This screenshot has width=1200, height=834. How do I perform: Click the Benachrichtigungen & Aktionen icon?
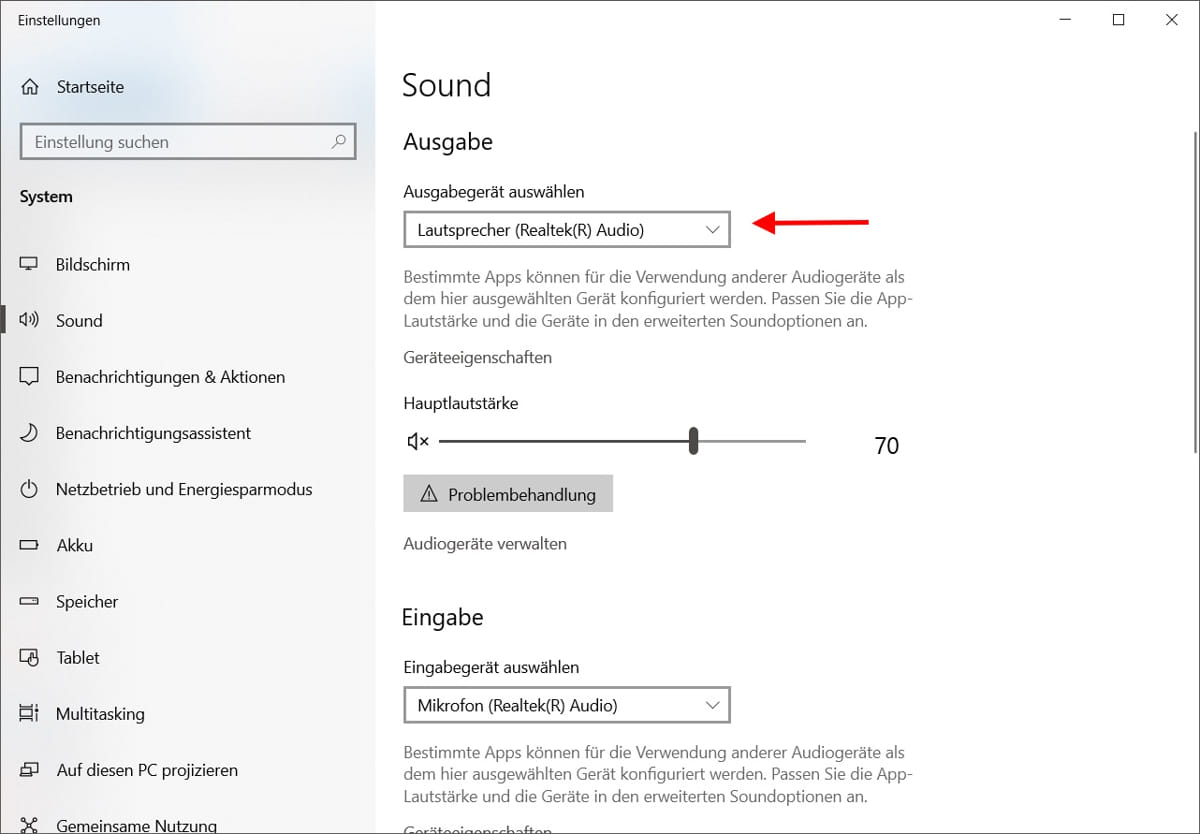[x=30, y=376]
